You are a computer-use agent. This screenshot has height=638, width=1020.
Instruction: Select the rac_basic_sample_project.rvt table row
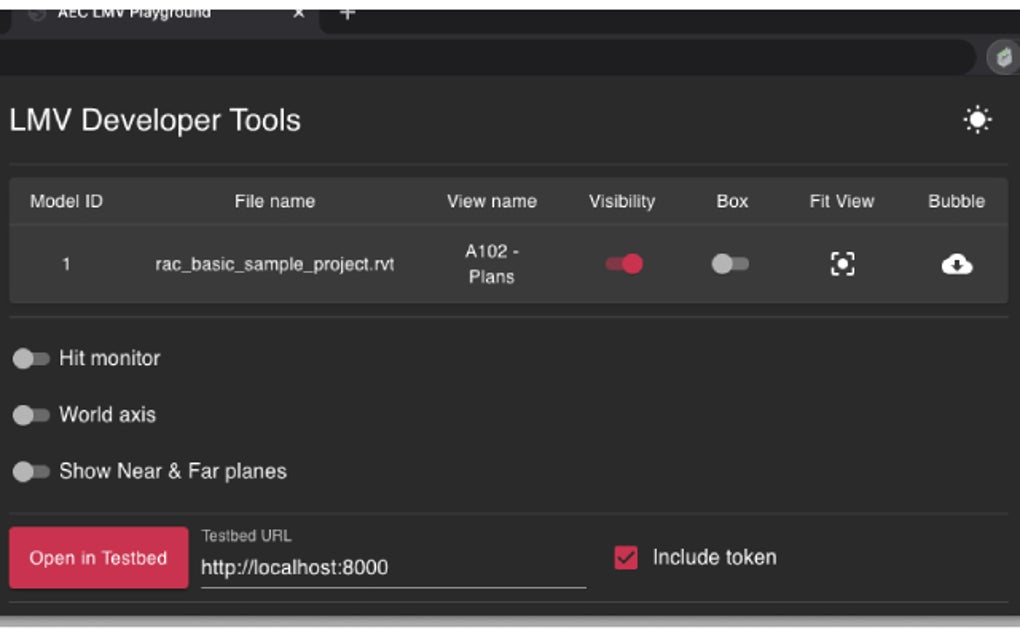276,263
